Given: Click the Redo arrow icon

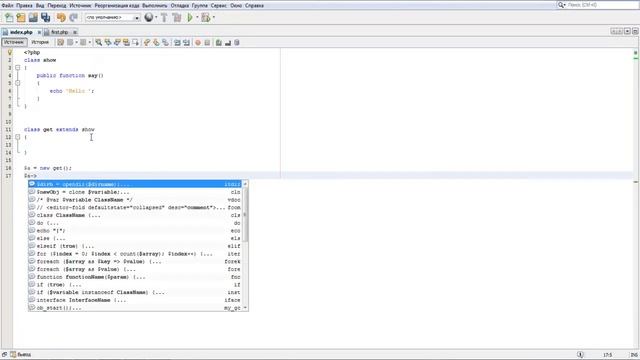Looking at the screenshot, I should (73, 18).
